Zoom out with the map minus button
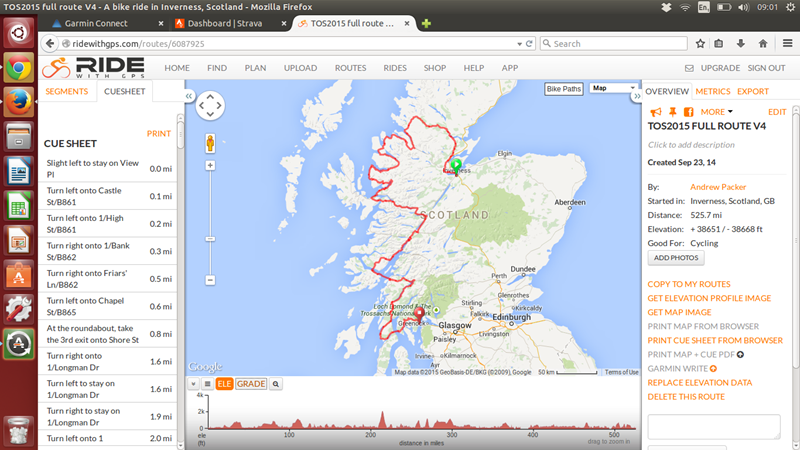 point(210,280)
